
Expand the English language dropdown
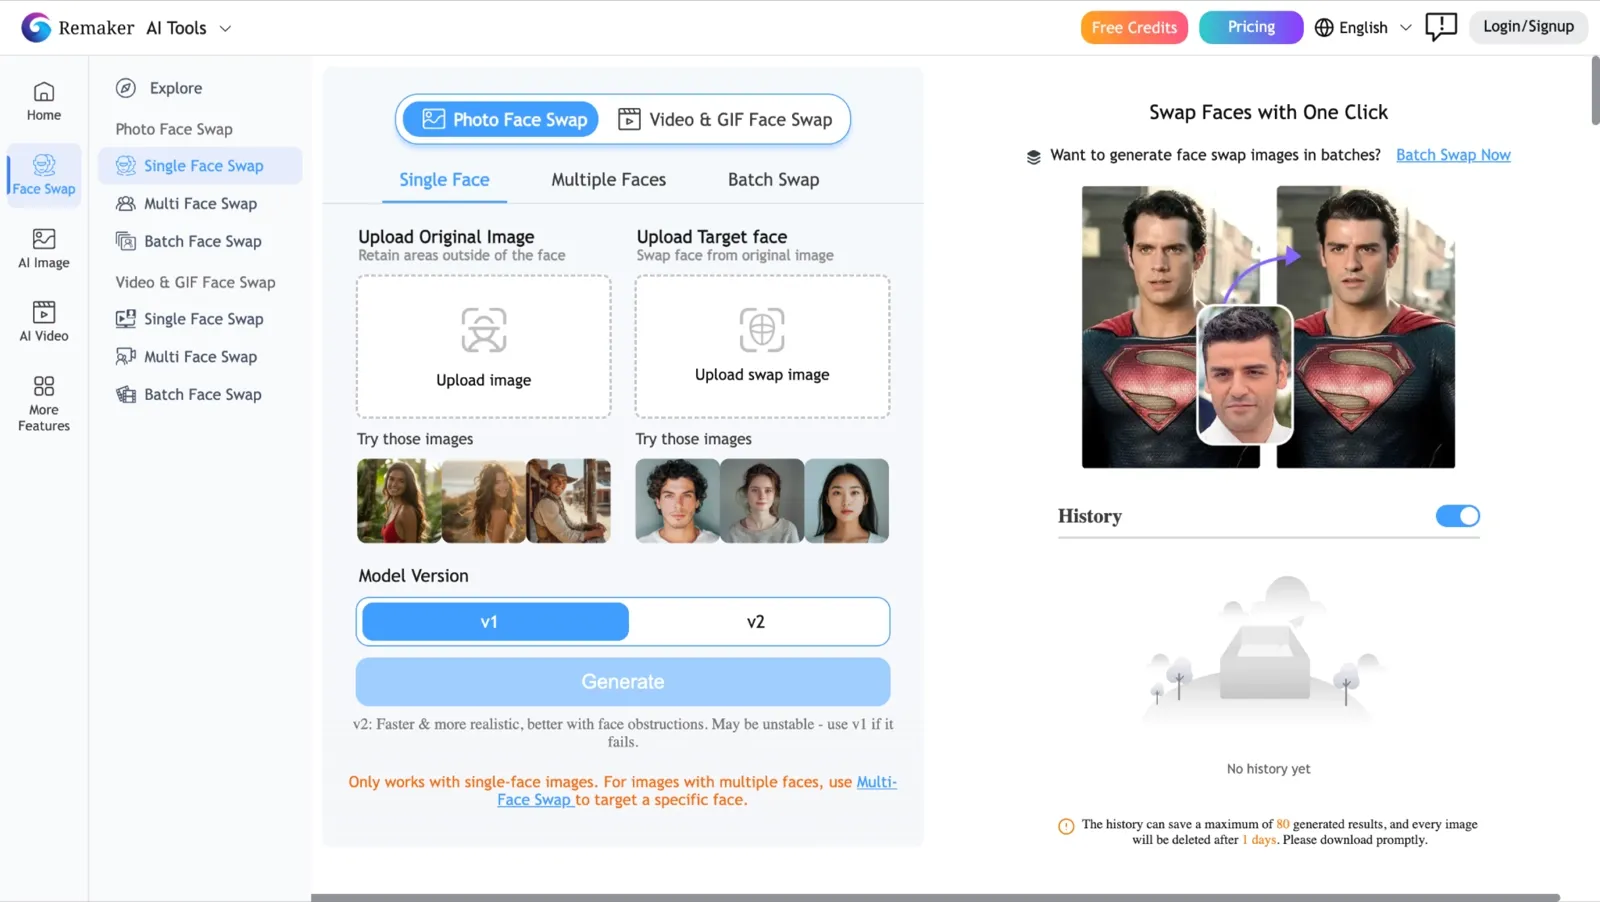pos(1405,27)
